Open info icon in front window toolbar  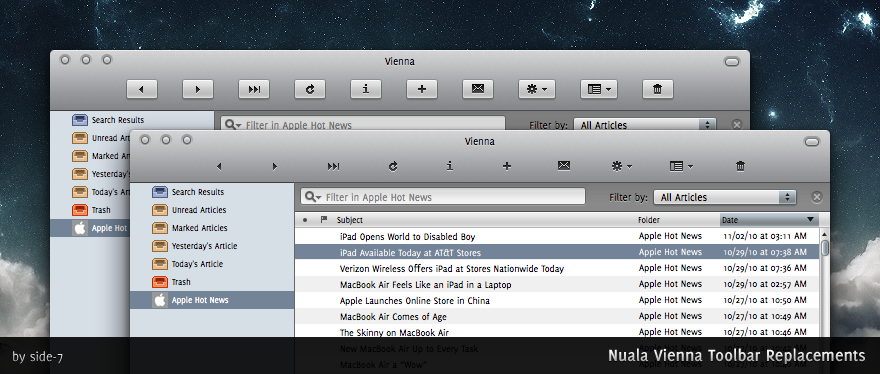point(450,166)
